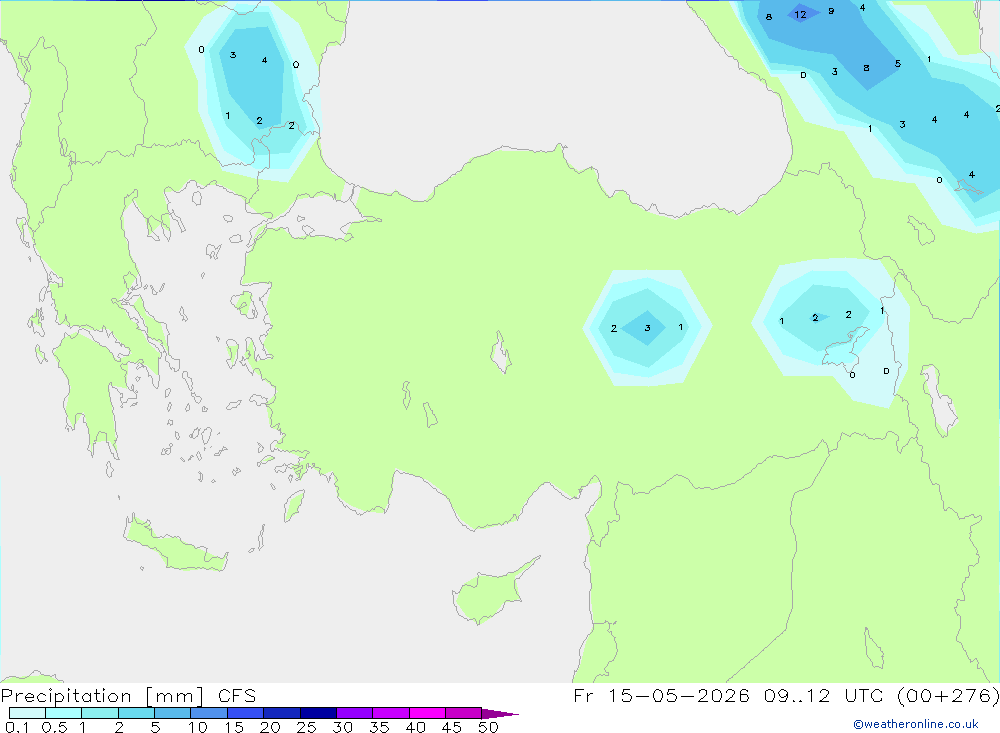Click the '0.1' legend scale label
Image resolution: width=1000 pixels, height=733 pixels.
(17, 727)
